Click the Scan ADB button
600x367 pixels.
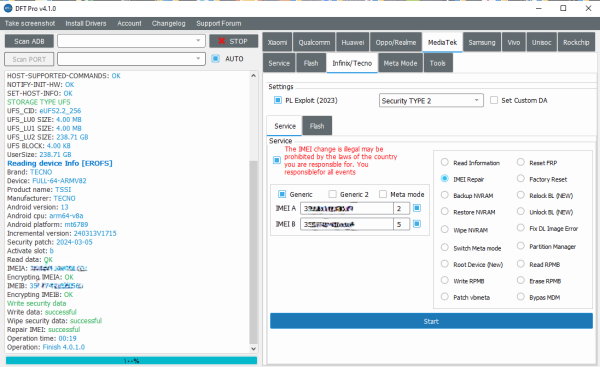pos(29,41)
